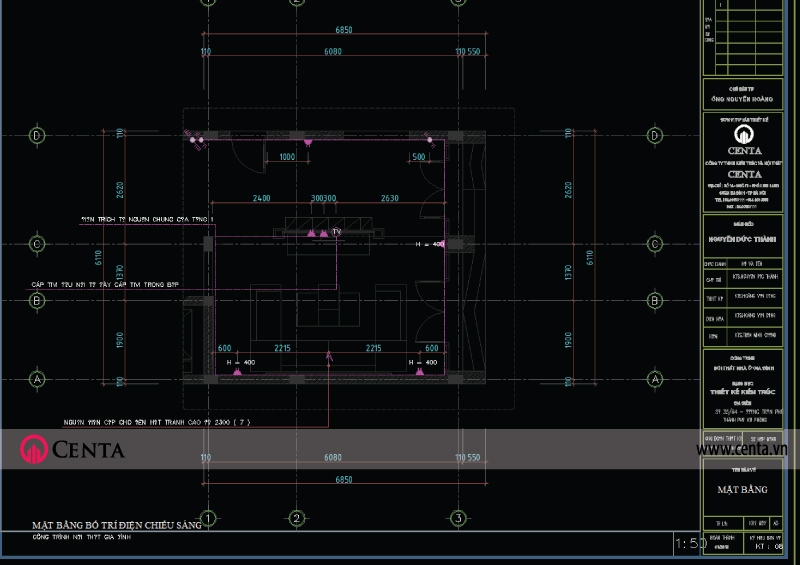Click the ÔNG NGUYỄN HOÀNG owner name
Image resolution: width=800 pixels, height=565 pixels.
pos(743,101)
